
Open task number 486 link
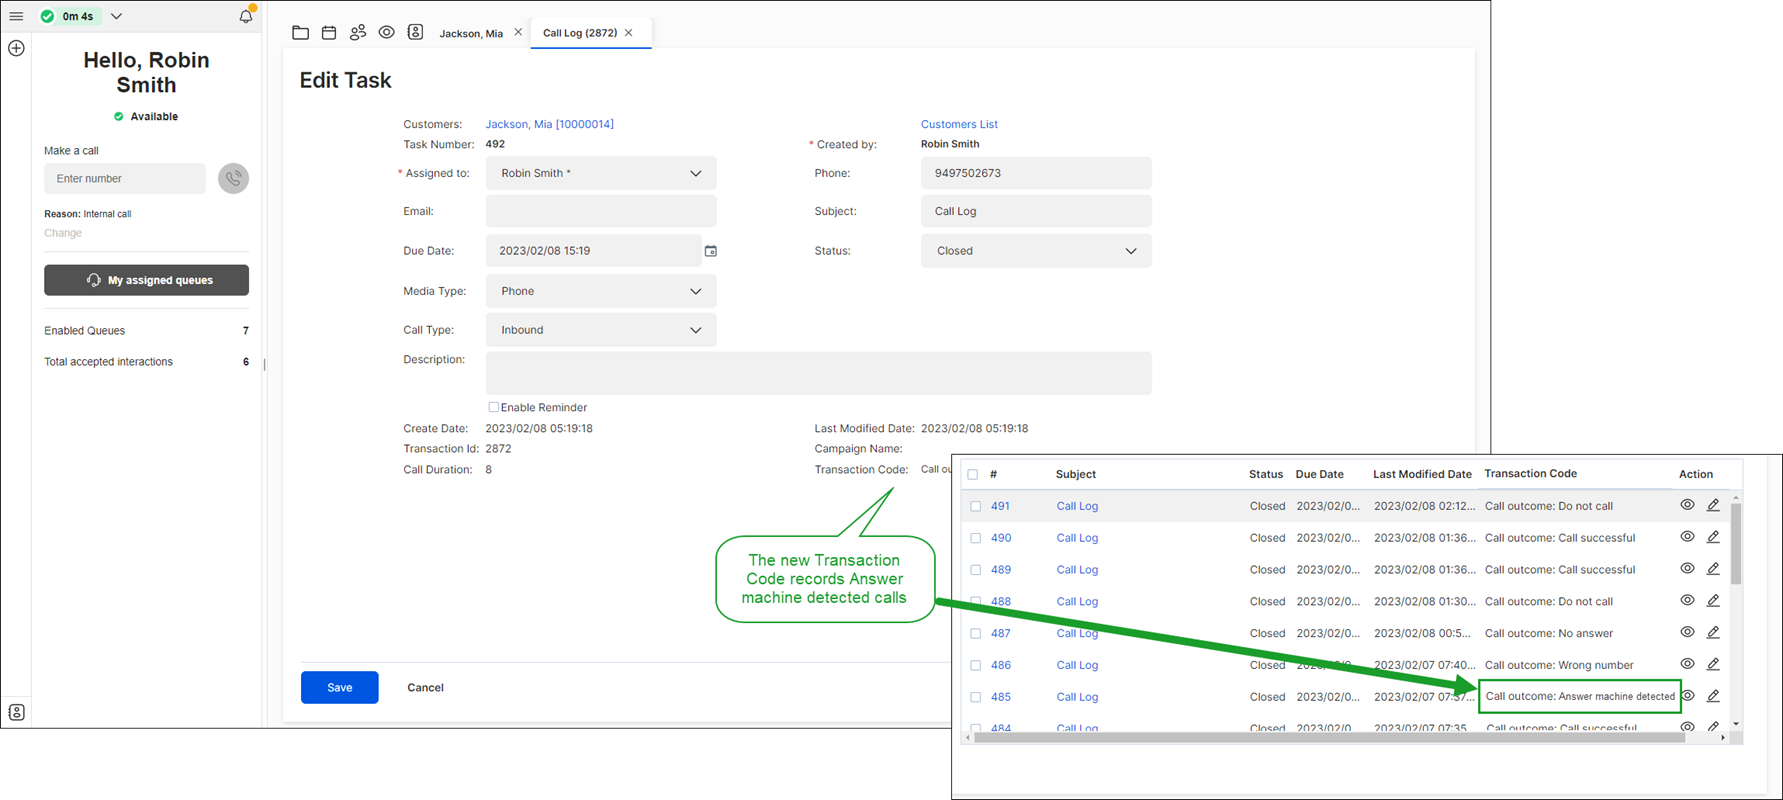(x=1000, y=665)
